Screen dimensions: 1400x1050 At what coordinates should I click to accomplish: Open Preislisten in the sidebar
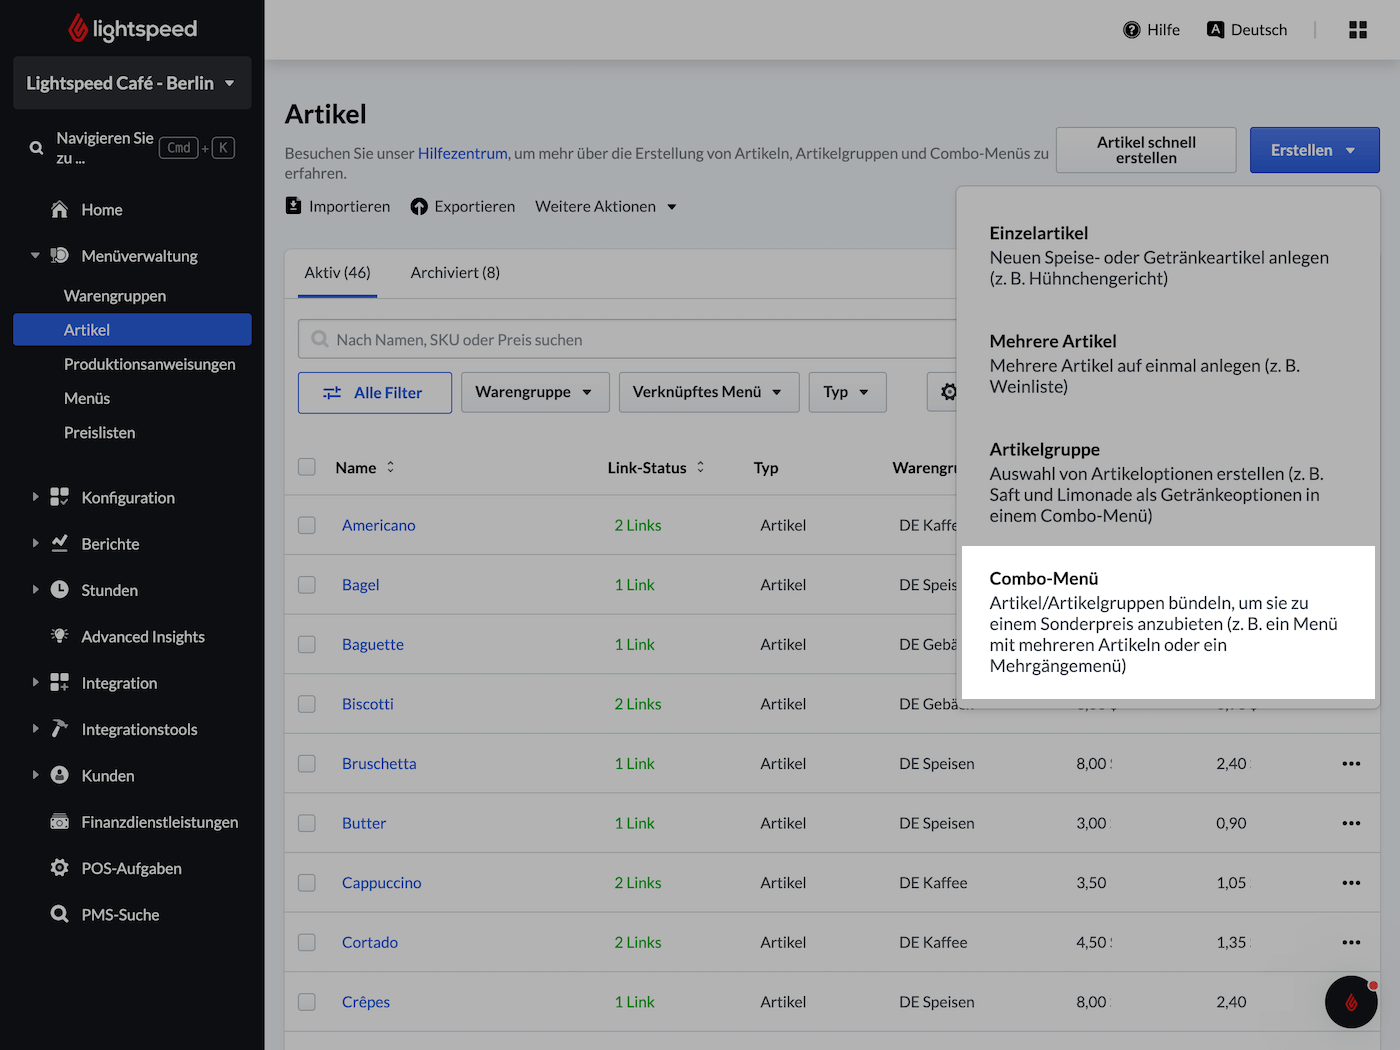tap(99, 432)
